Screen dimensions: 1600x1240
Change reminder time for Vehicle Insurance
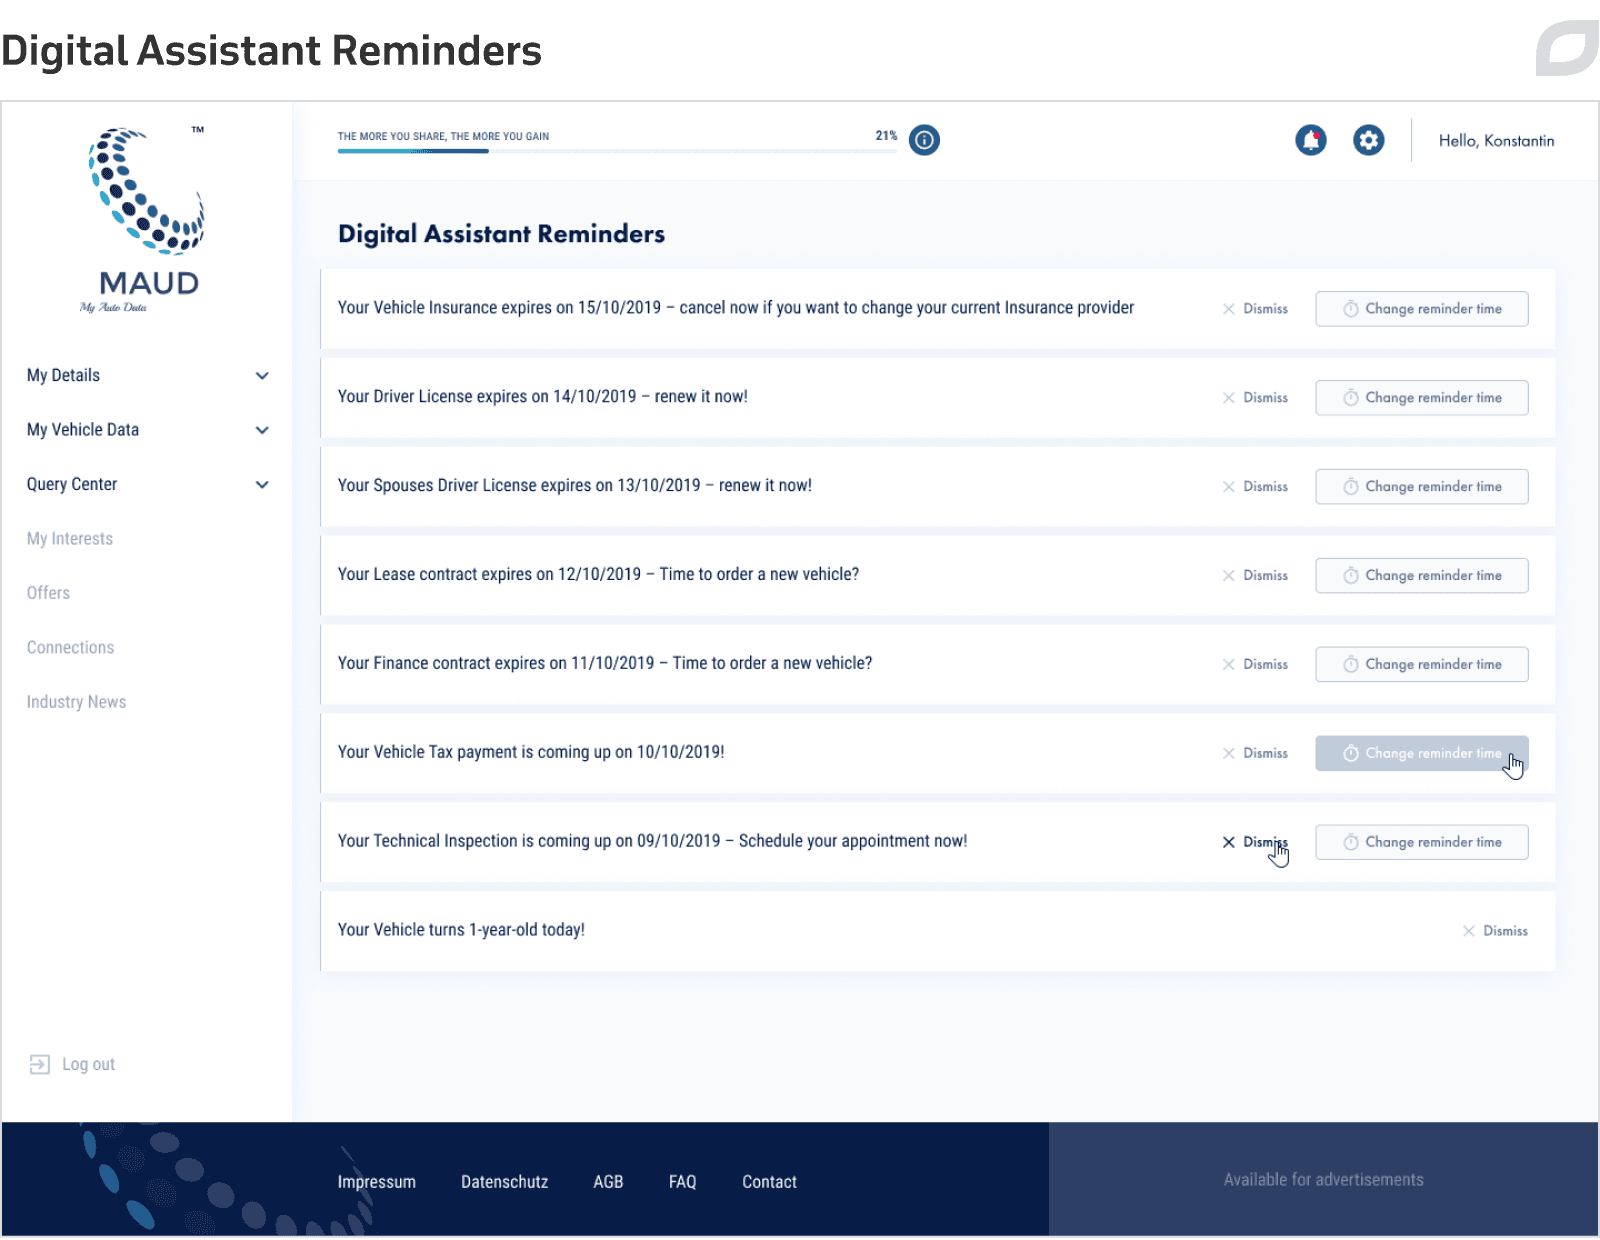click(x=1422, y=309)
